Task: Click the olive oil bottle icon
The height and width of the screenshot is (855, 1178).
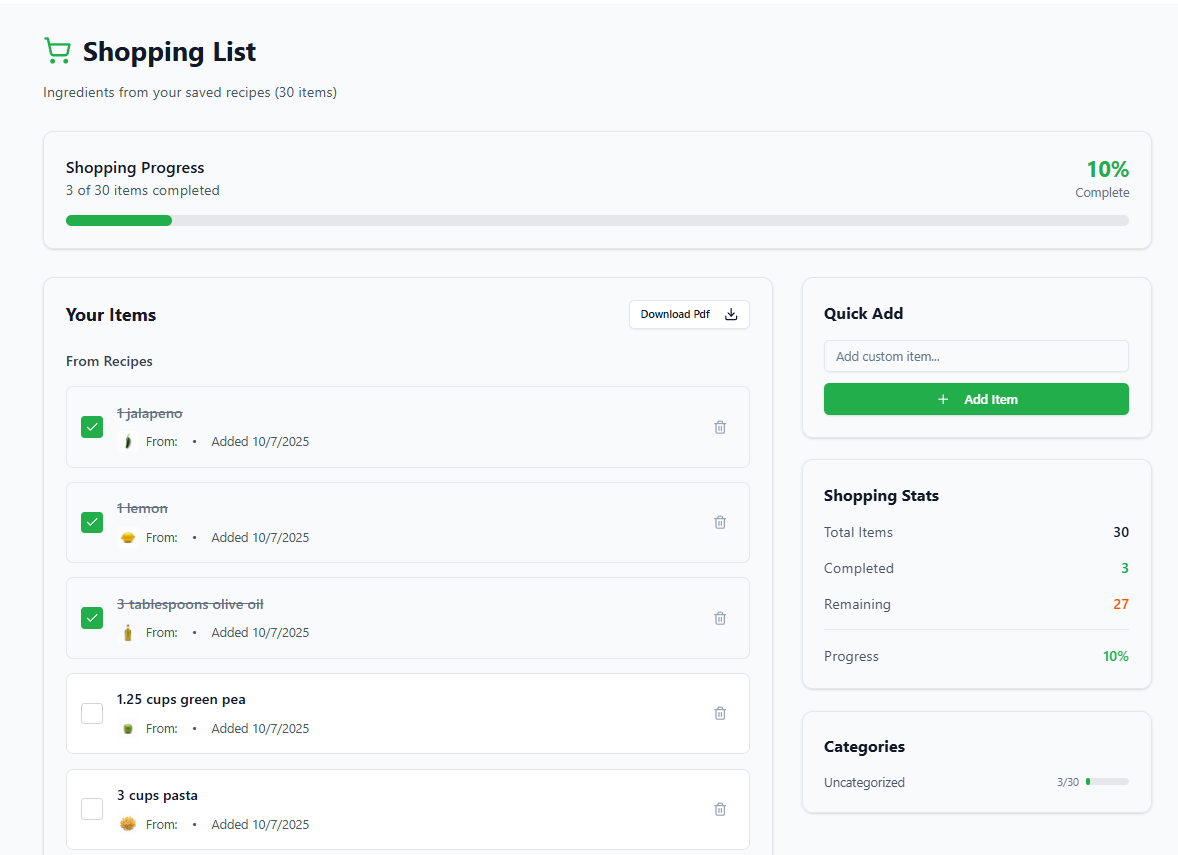Action: [x=127, y=632]
